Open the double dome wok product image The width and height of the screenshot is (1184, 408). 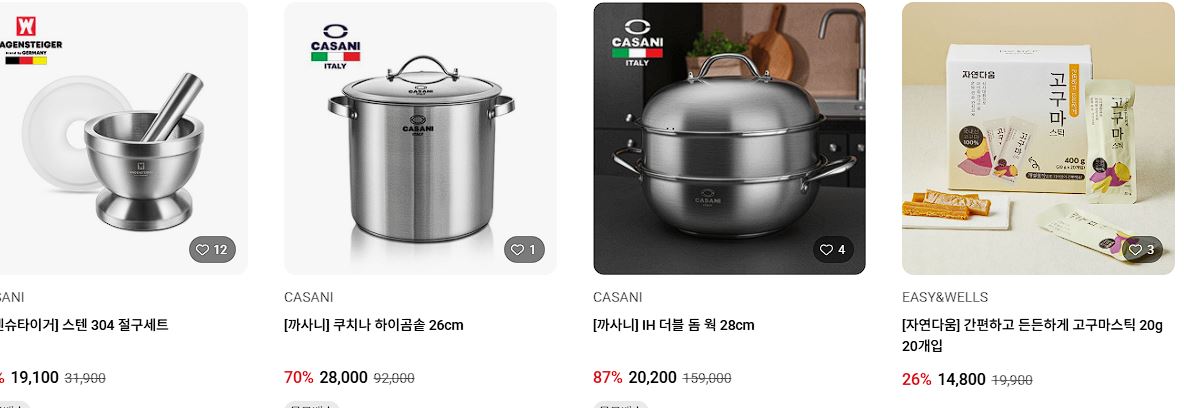[x=729, y=138]
